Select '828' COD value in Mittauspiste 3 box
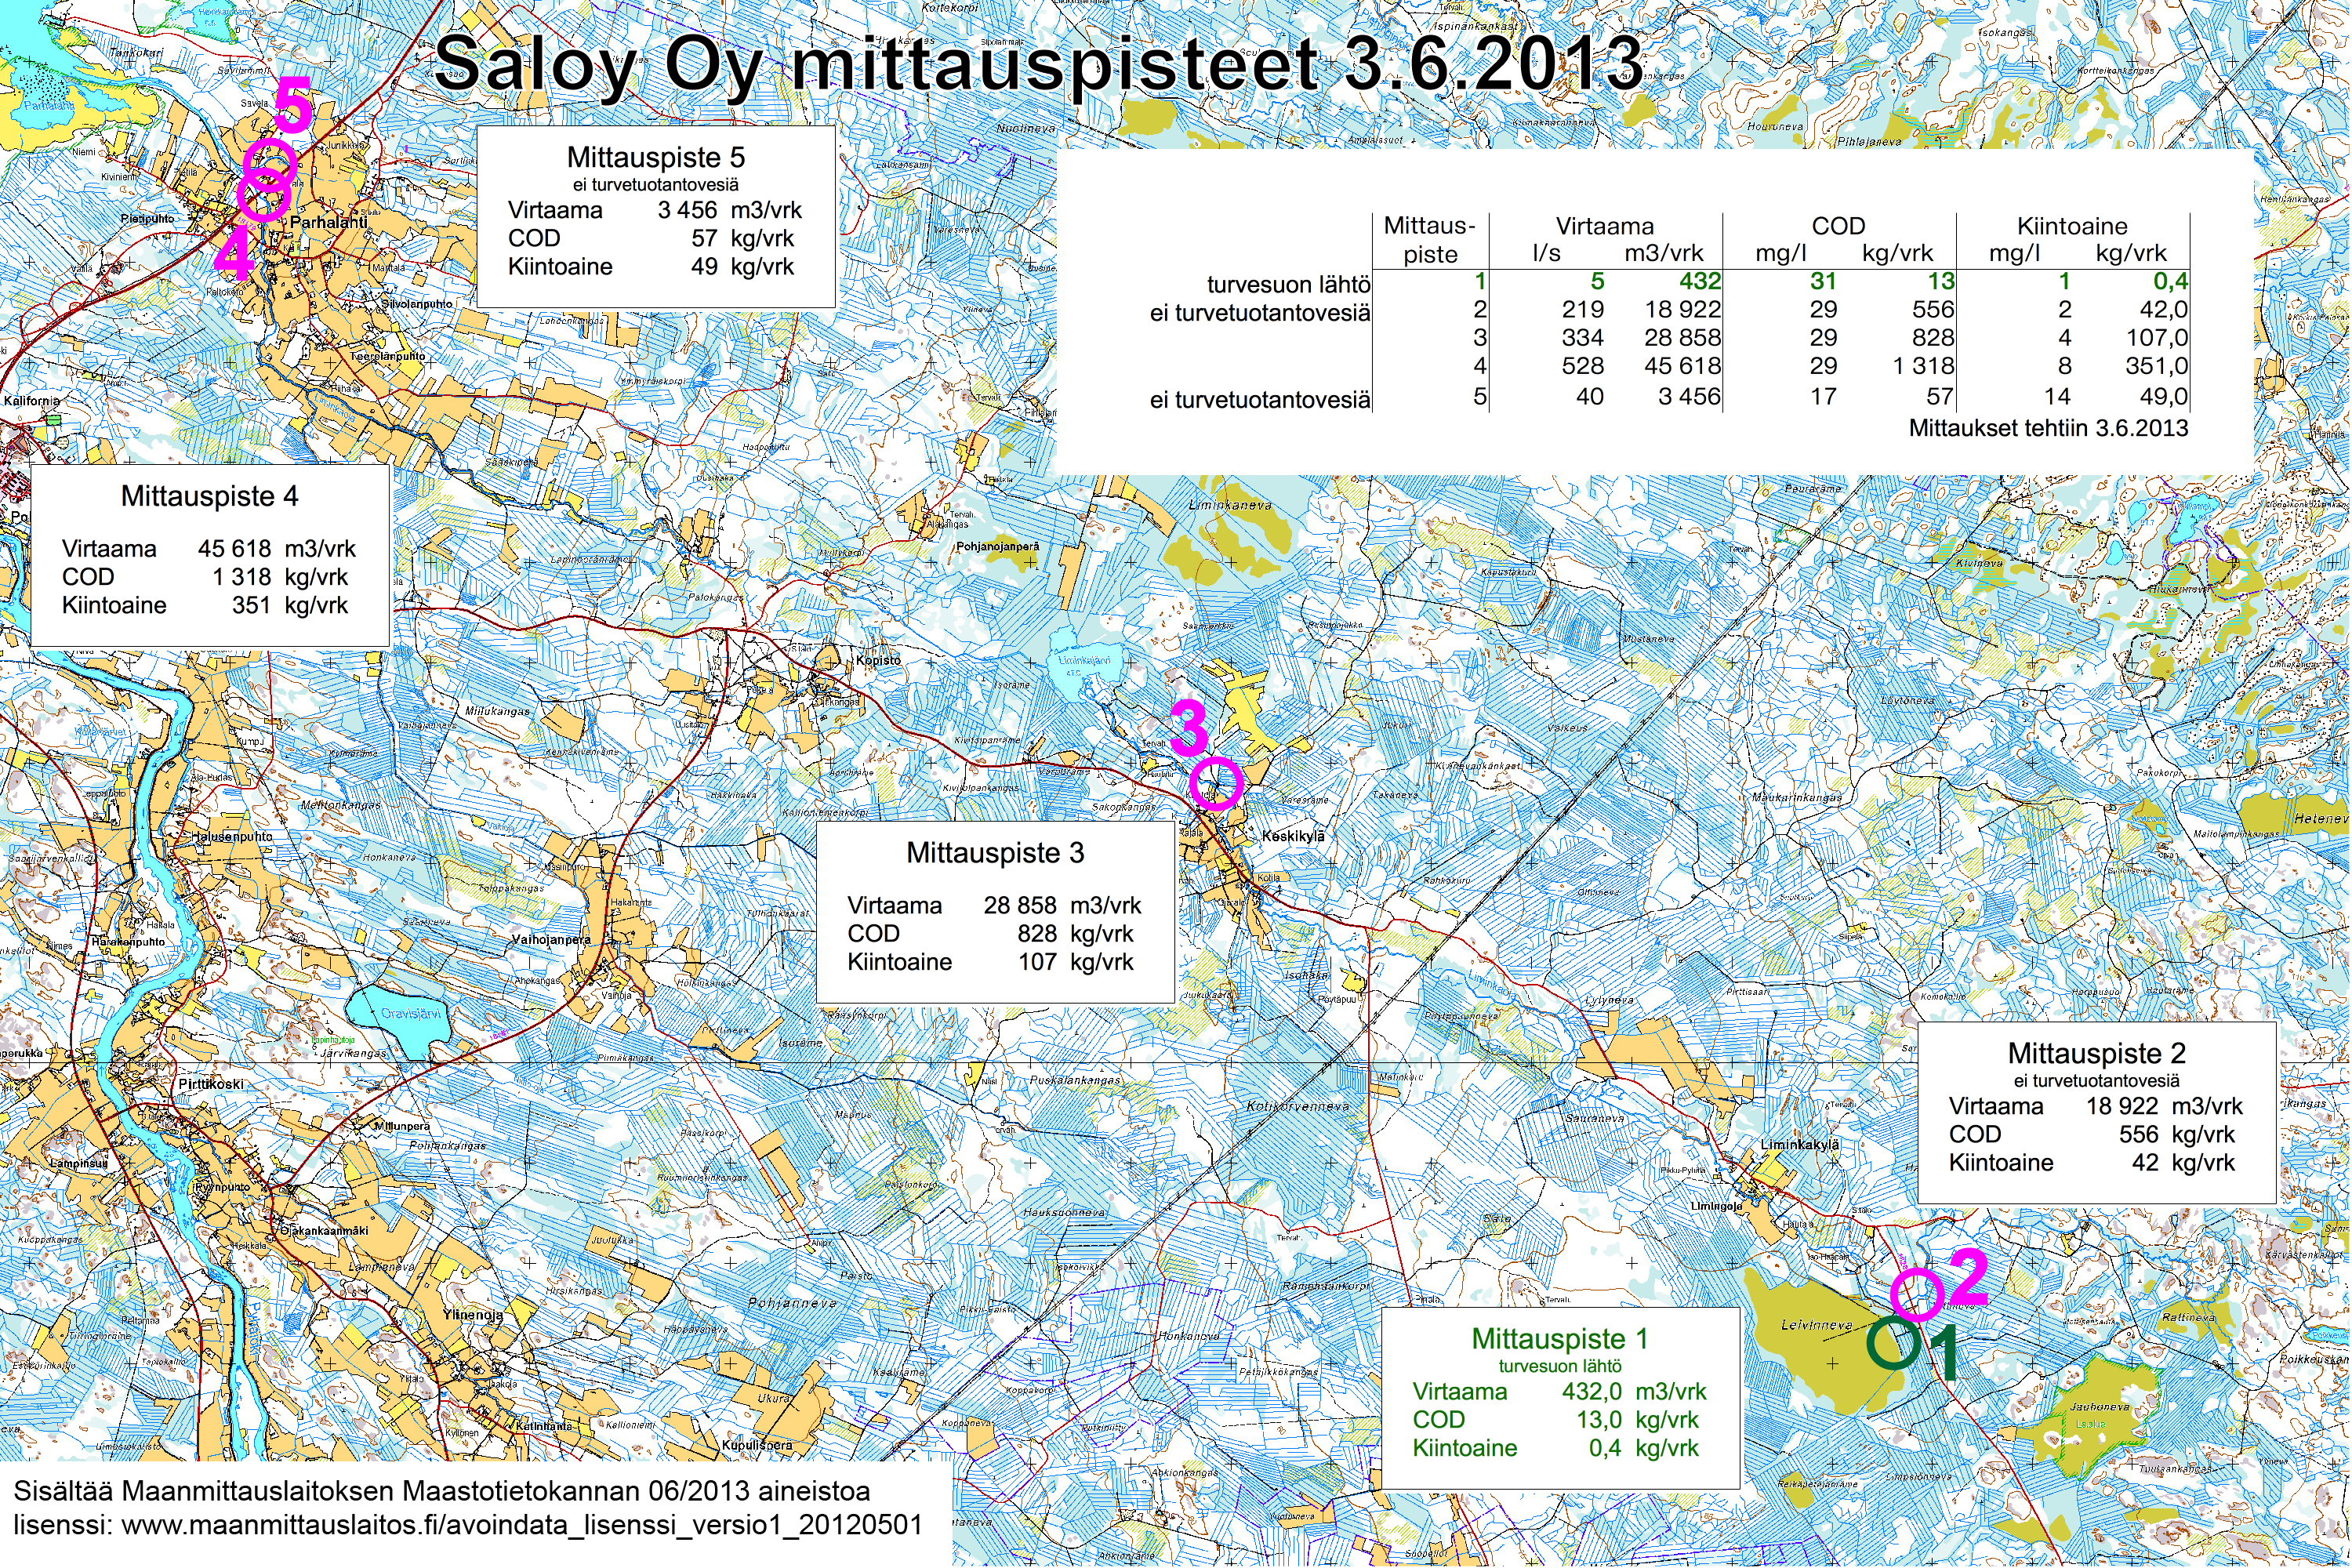The width and height of the screenshot is (2352, 1568). point(1036,933)
